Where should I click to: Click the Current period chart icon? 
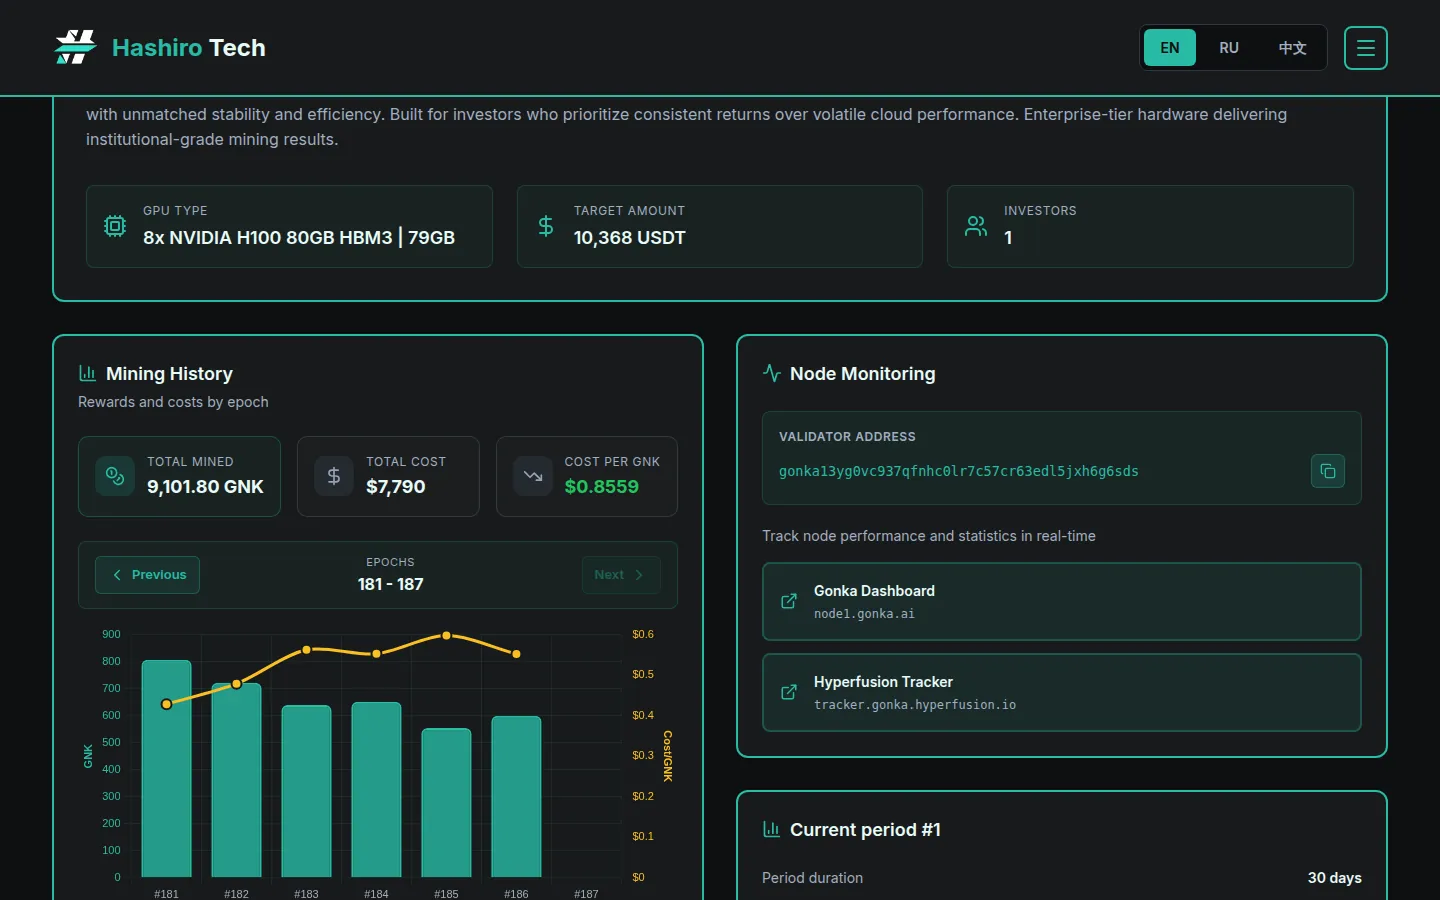771,829
